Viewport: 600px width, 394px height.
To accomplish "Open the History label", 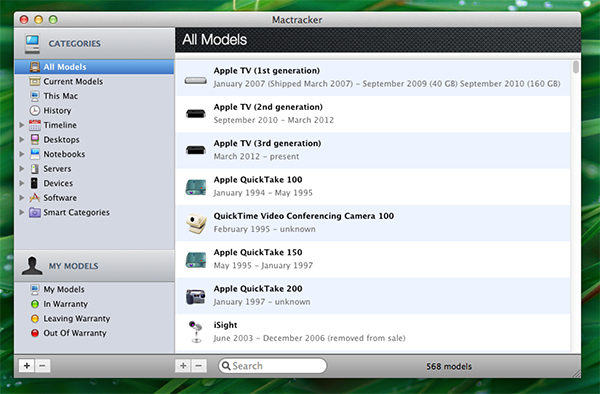I will click(57, 111).
